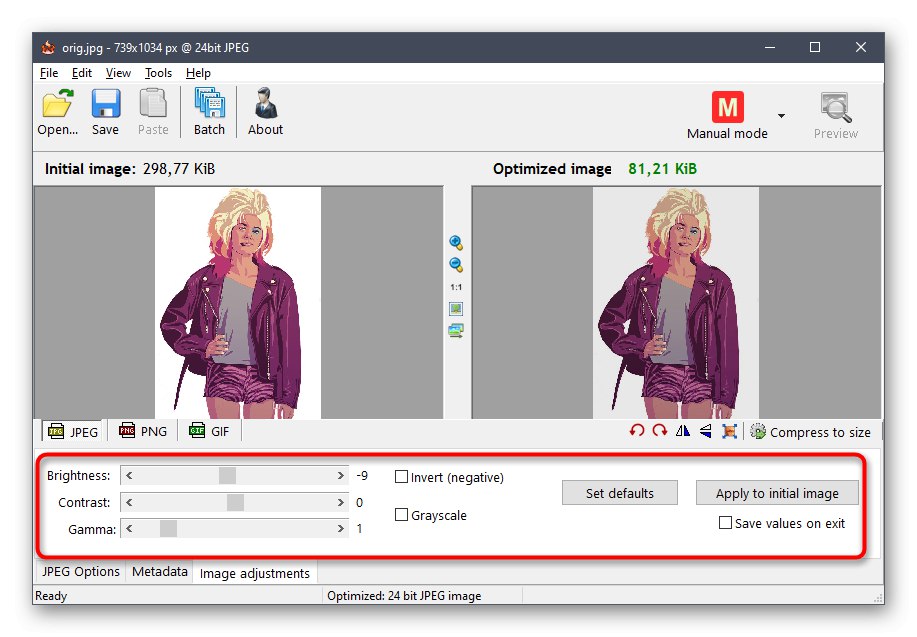
Task: Click the optimized image preview
Action: [x=676, y=302]
